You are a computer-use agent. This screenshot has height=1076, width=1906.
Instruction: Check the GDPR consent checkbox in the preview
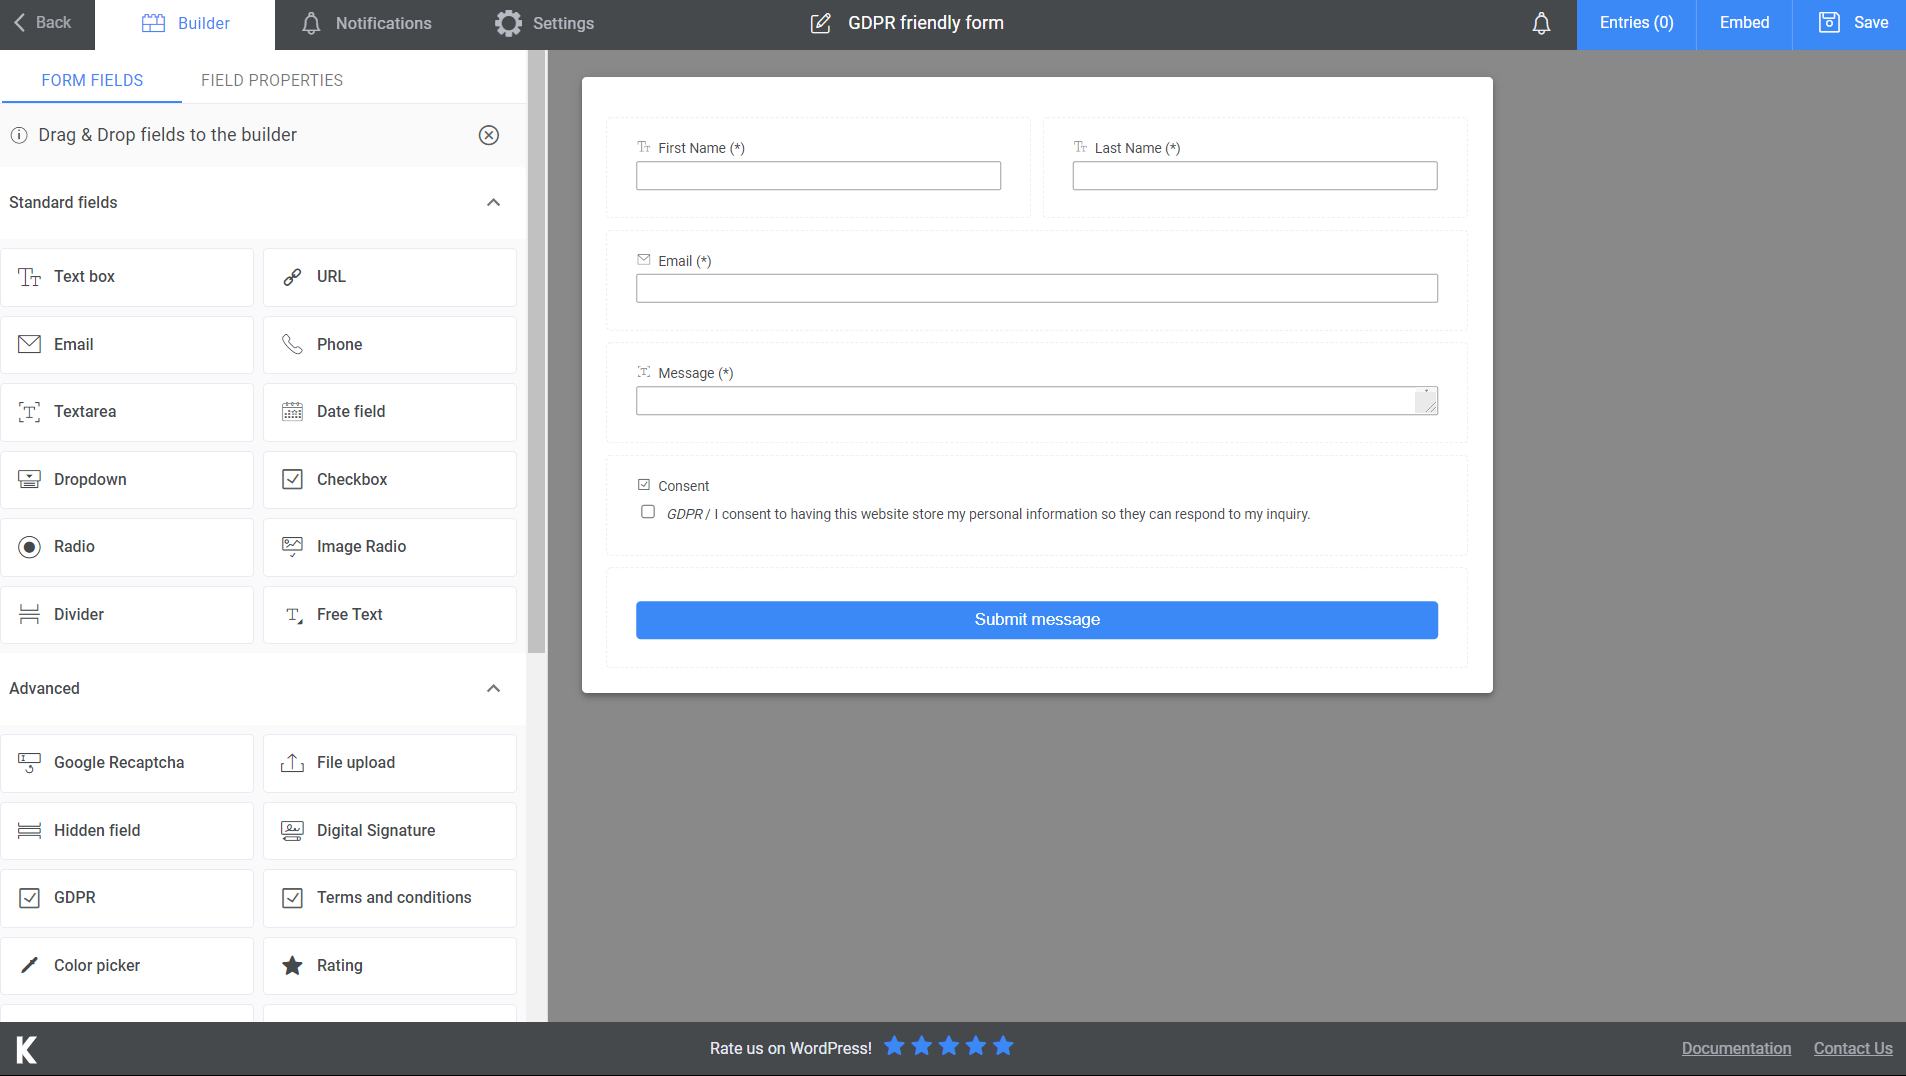pos(648,512)
